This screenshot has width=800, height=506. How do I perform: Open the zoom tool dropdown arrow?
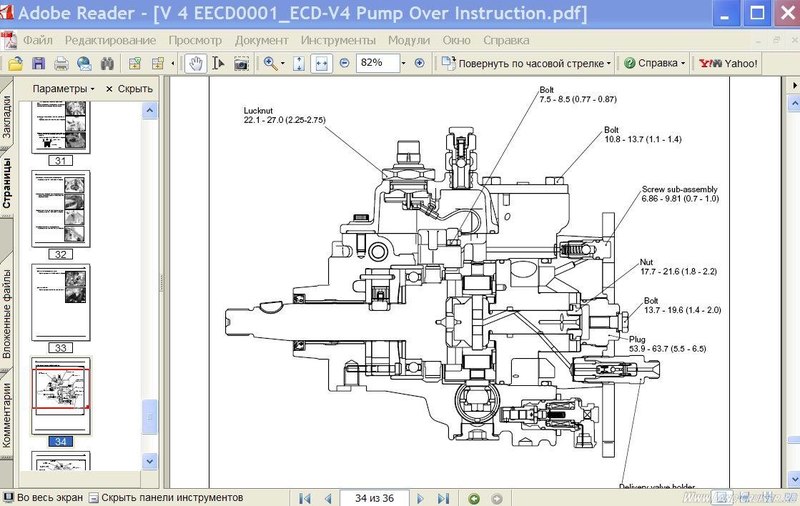tap(283, 64)
